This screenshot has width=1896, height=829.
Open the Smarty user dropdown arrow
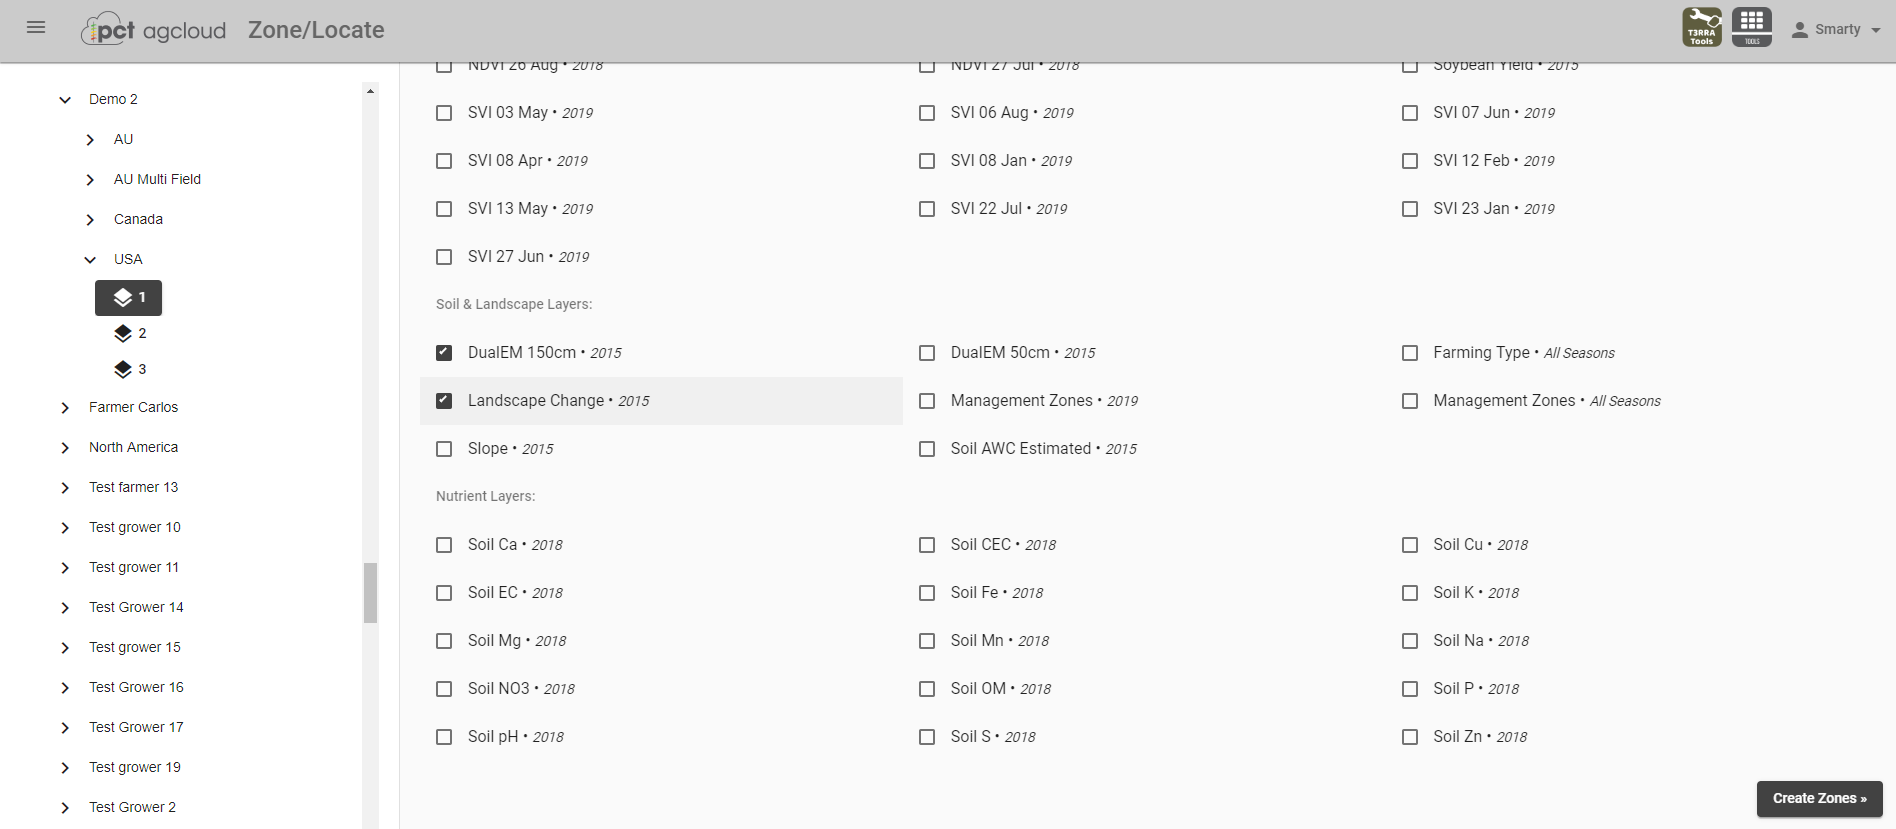click(1876, 30)
